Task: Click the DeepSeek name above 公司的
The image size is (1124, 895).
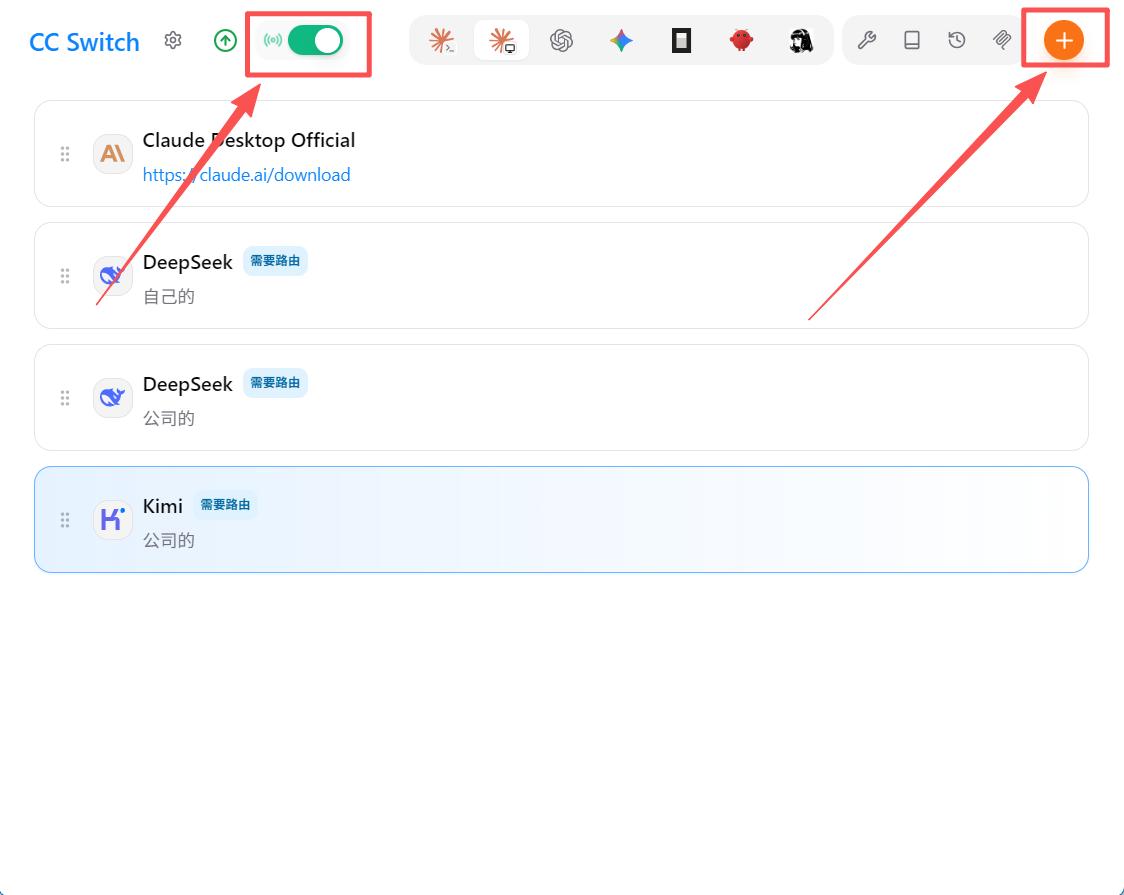Action: 188,384
